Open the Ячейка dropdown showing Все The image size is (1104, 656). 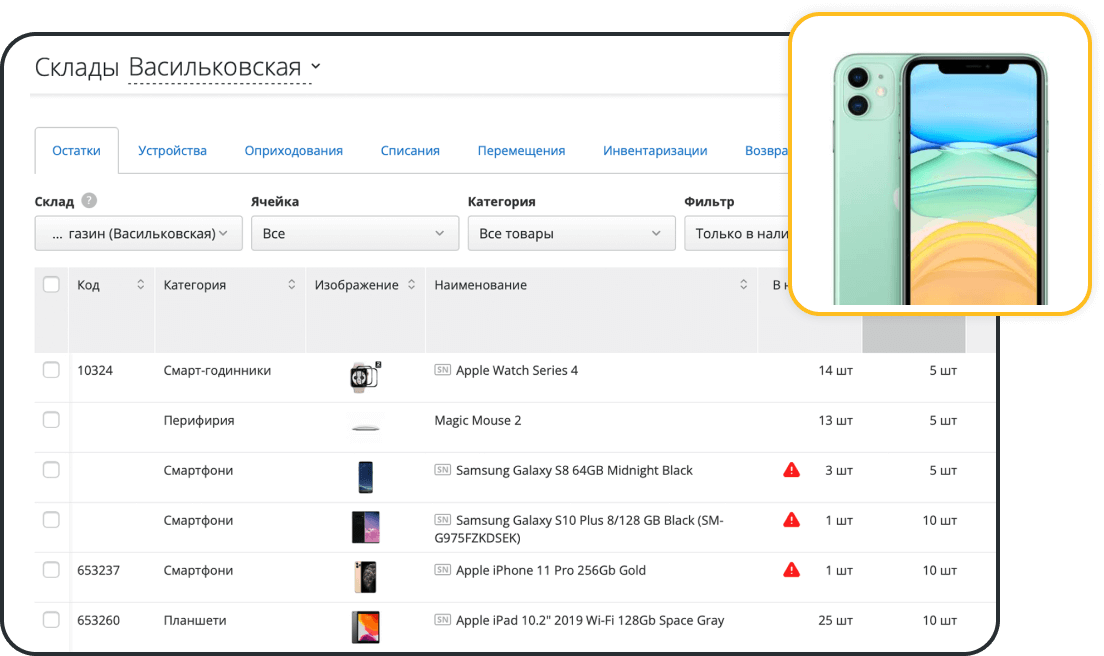tap(355, 232)
